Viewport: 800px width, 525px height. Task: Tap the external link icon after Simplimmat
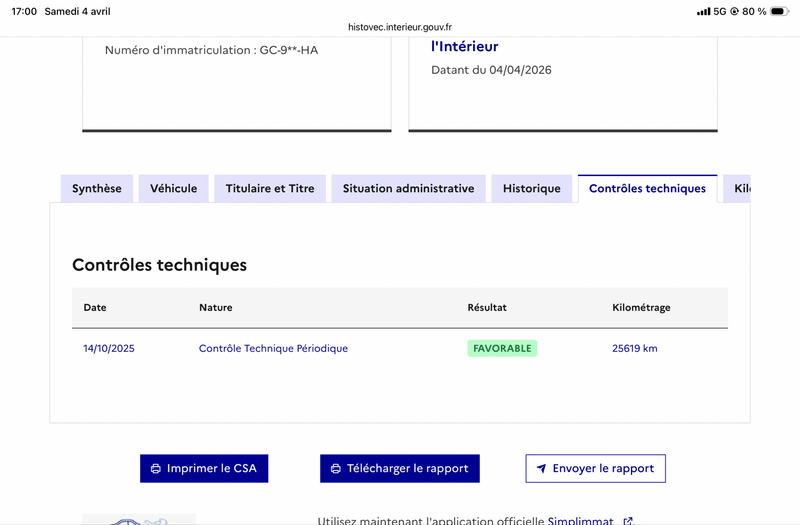click(x=628, y=521)
